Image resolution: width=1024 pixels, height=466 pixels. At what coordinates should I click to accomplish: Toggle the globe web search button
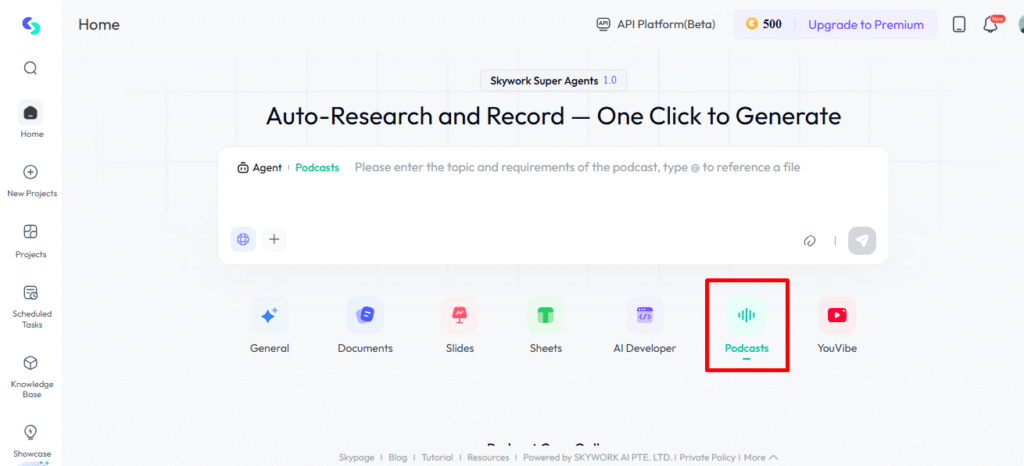(243, 239)
